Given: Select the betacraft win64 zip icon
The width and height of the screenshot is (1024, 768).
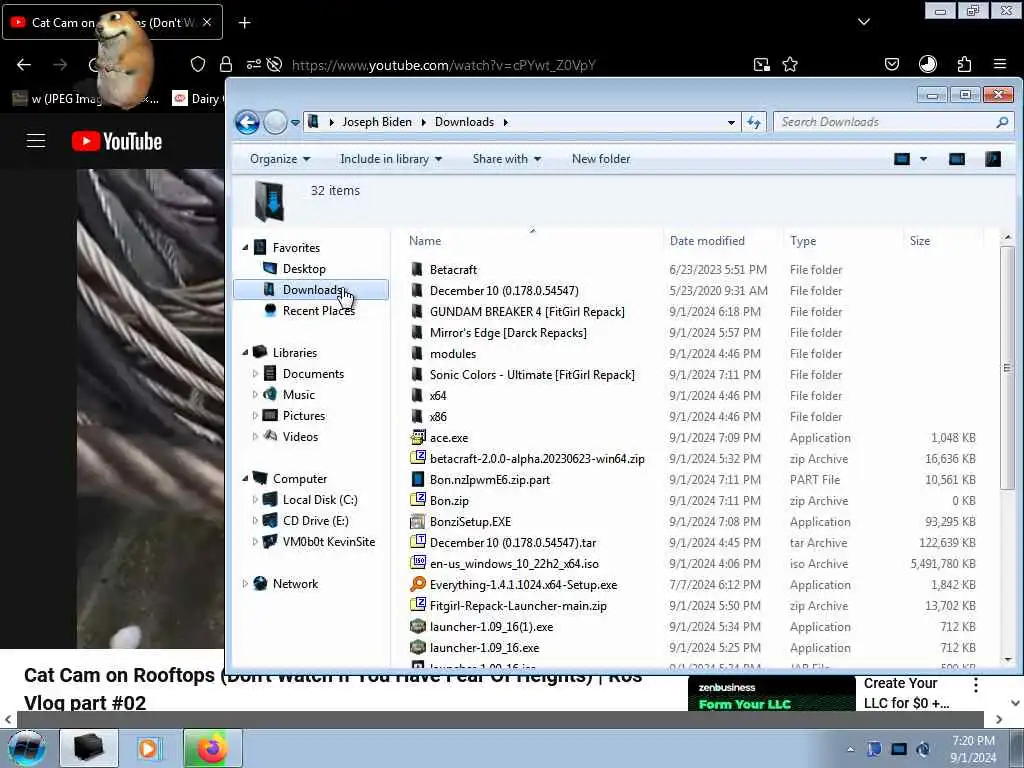Looking at the screenshot, I should (x=417, y=458).
